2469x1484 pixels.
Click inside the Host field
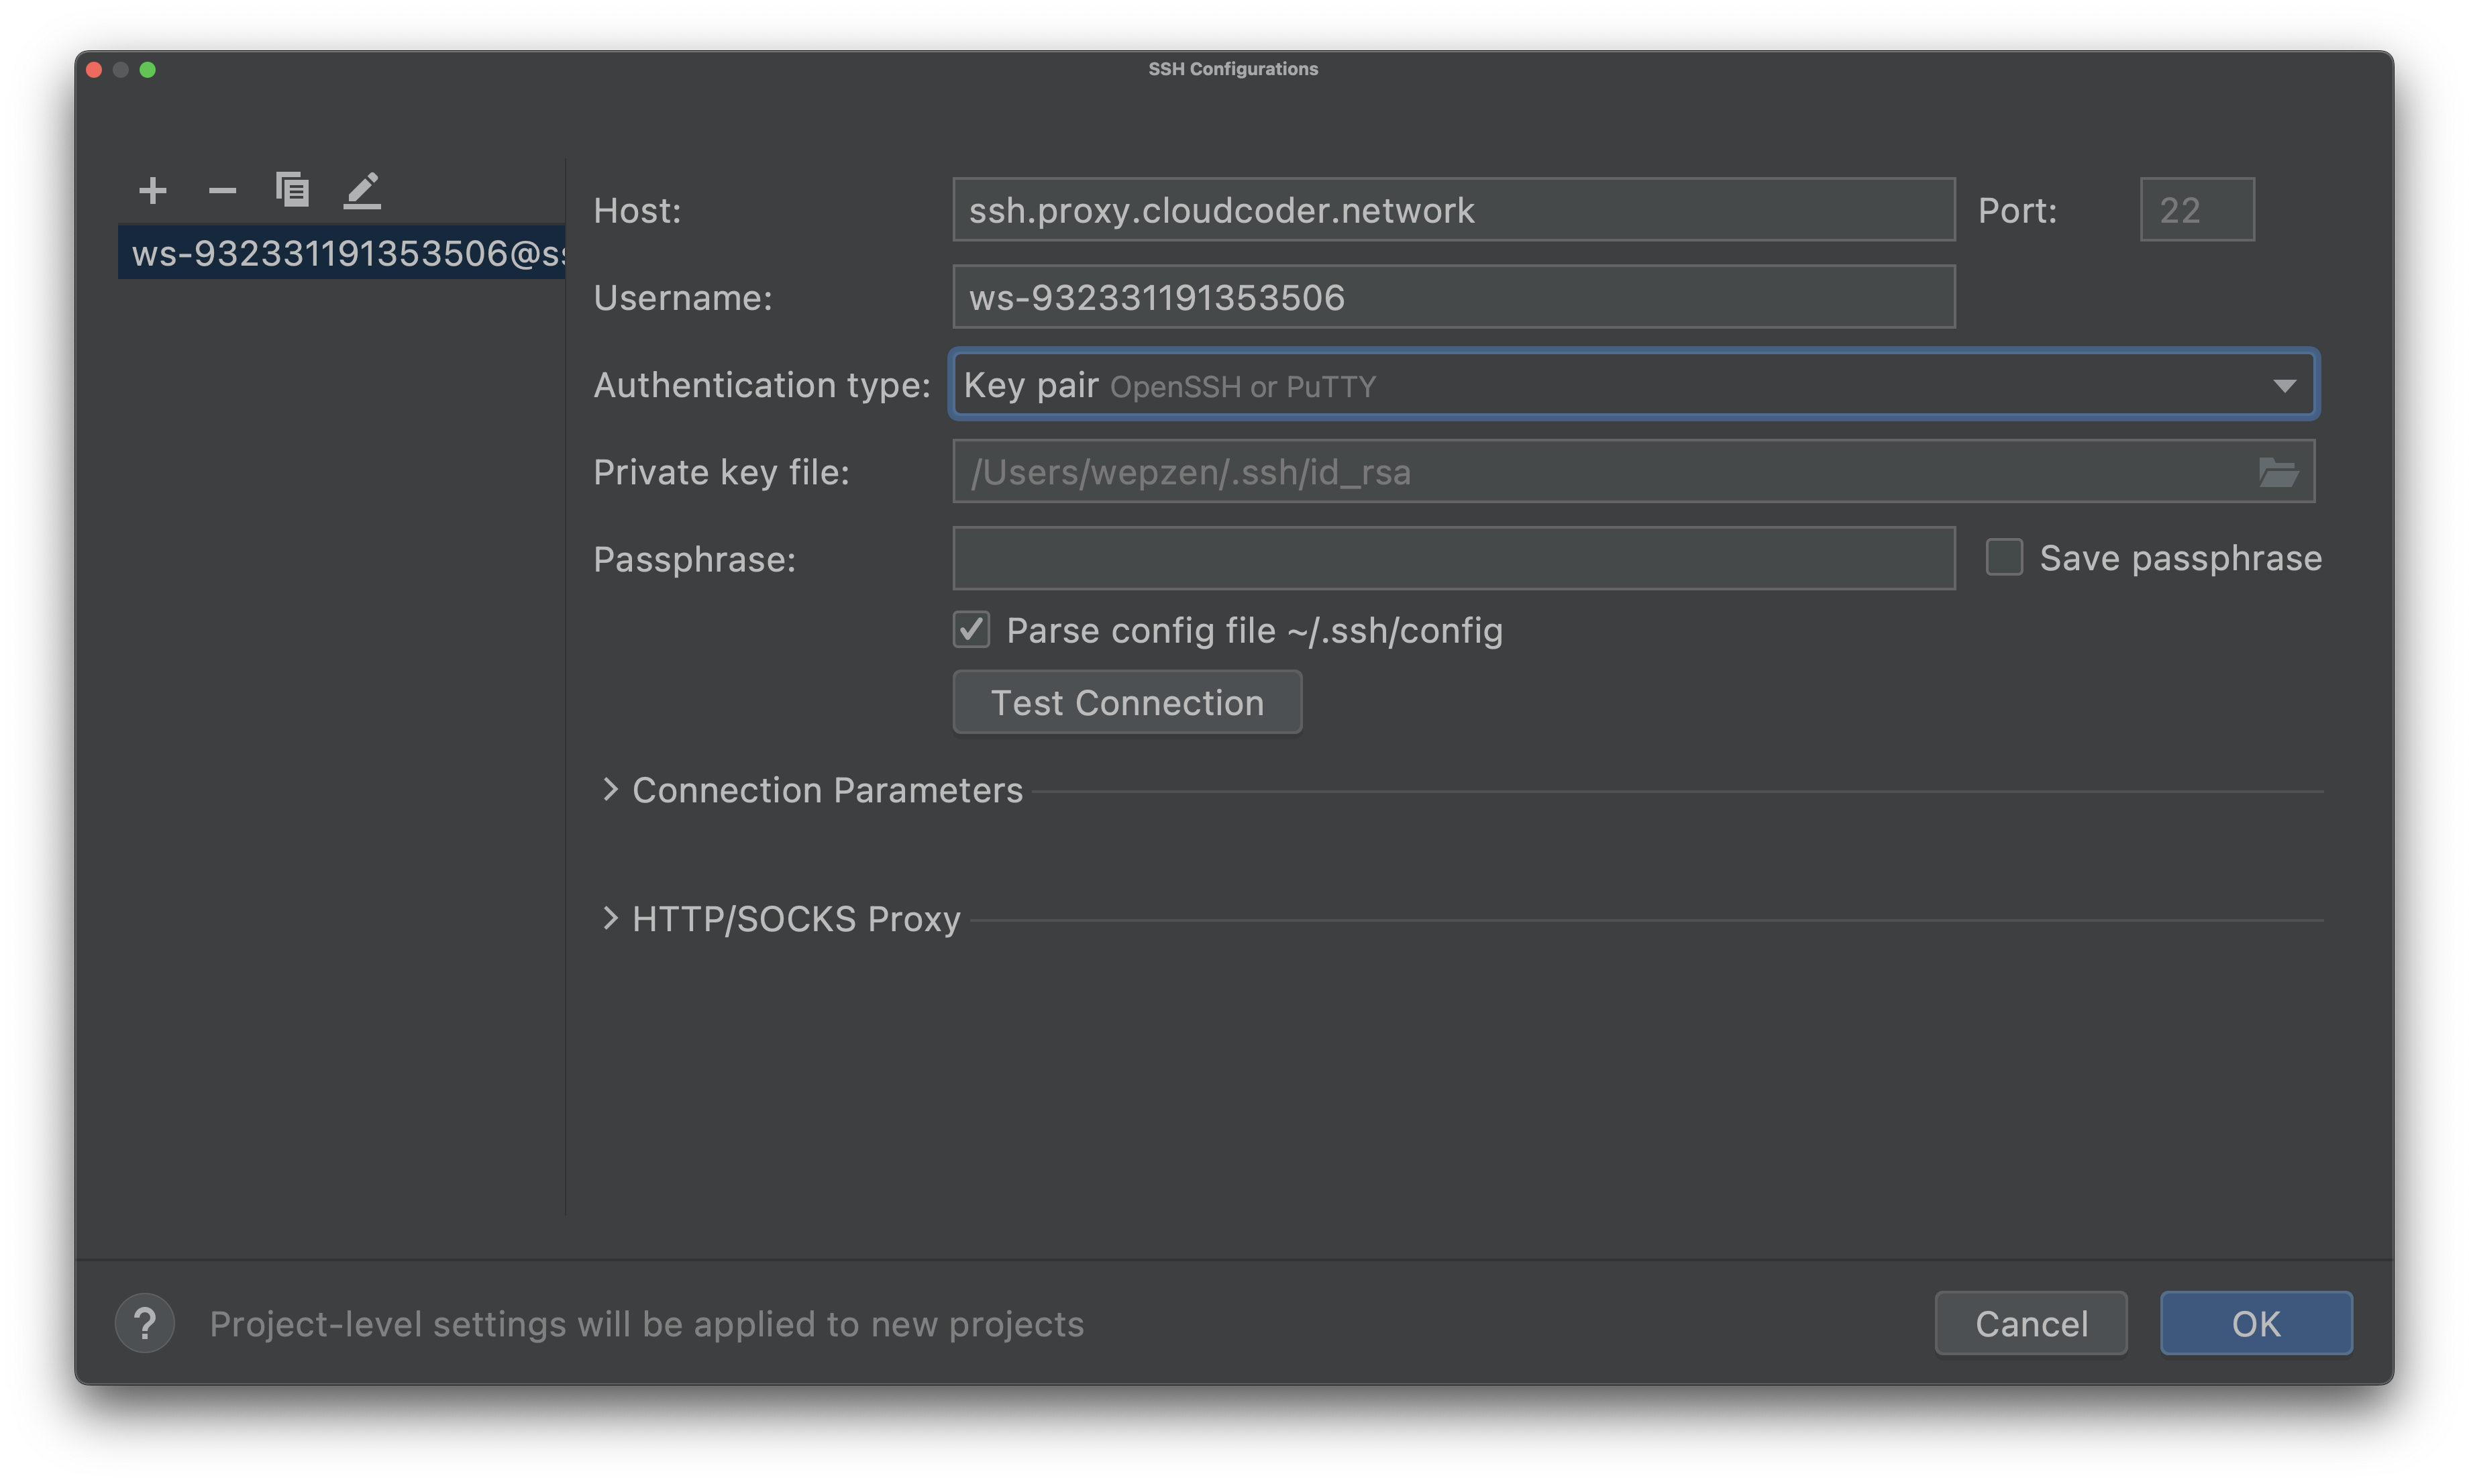[x=1452, y=210]
